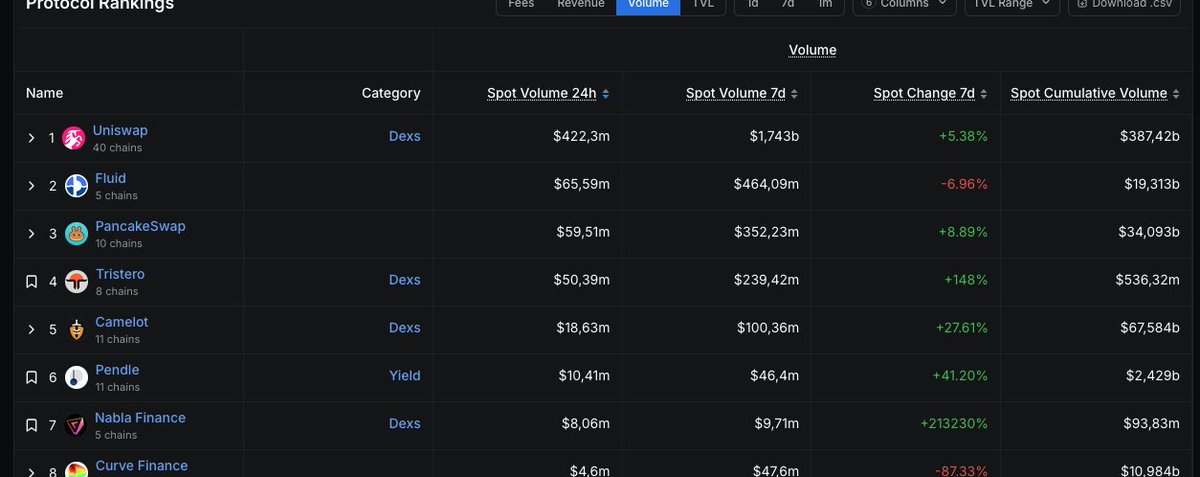The width and height of the screenshot is (1200, 477).
Task: Click Uniswap's $422,3m 24h volume
Action: 581,136
